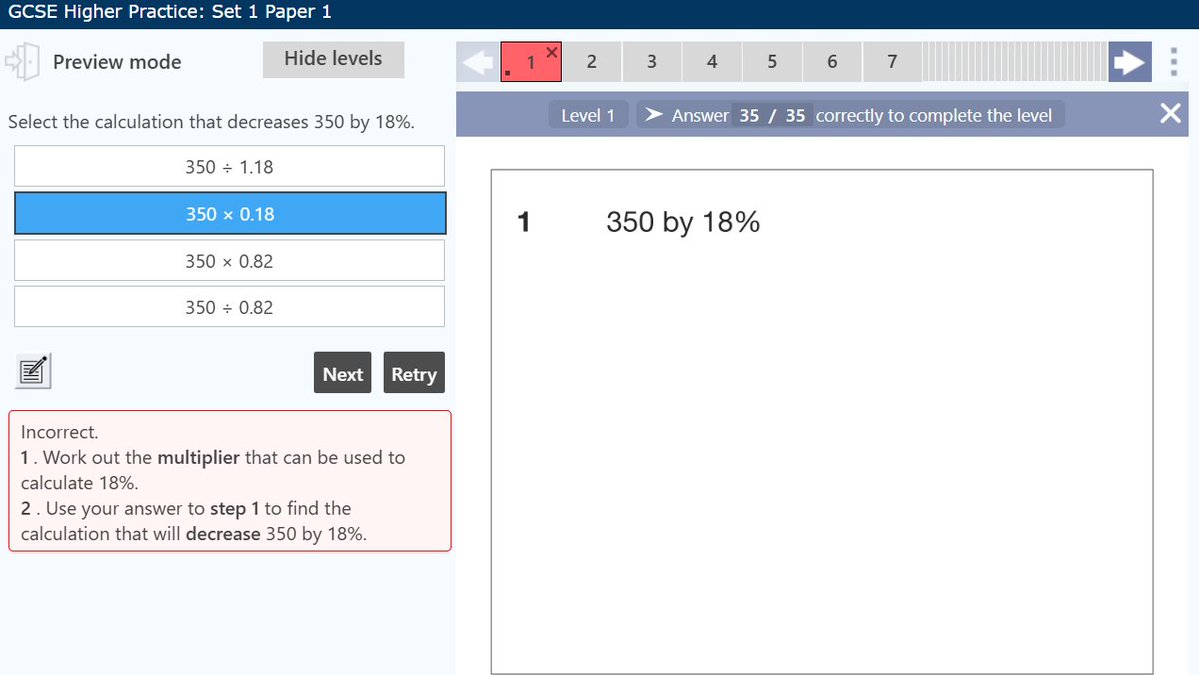
Task: Open the notes and feedback editor icon
Action: [31, 371]
